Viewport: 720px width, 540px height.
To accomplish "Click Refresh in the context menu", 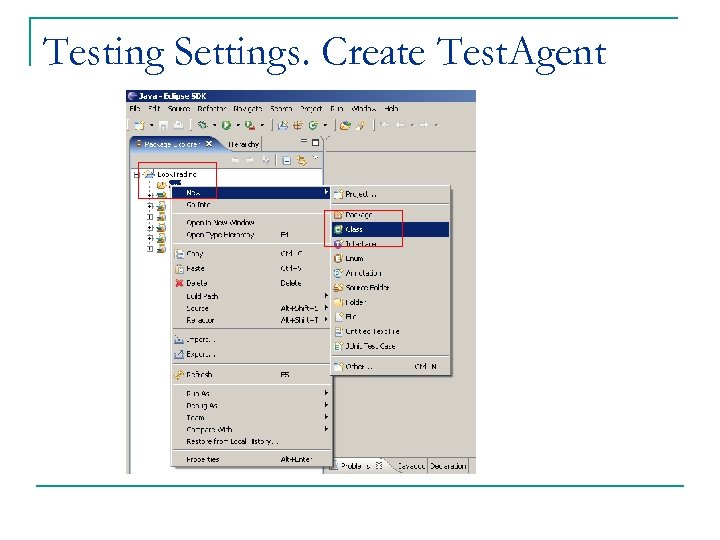I will coord(251,375).
